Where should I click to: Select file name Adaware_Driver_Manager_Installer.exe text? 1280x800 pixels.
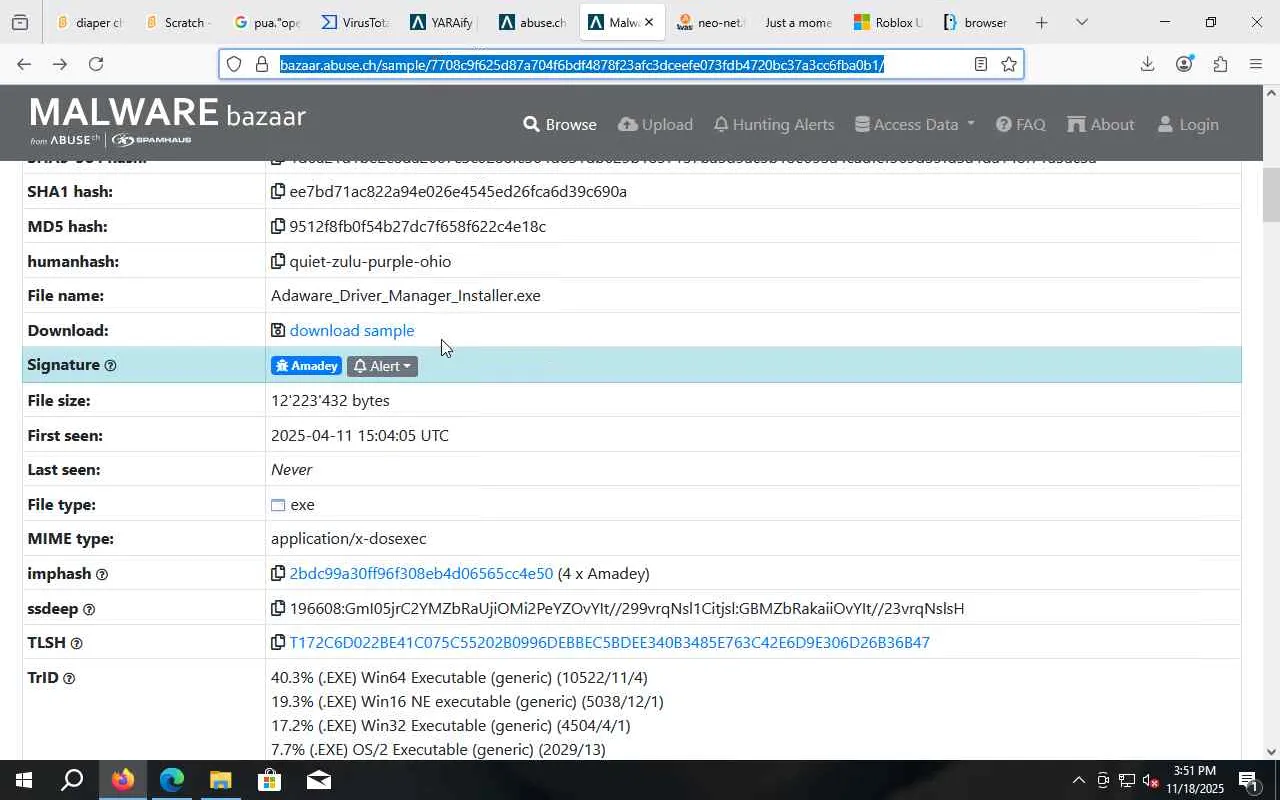click(406, 296)
